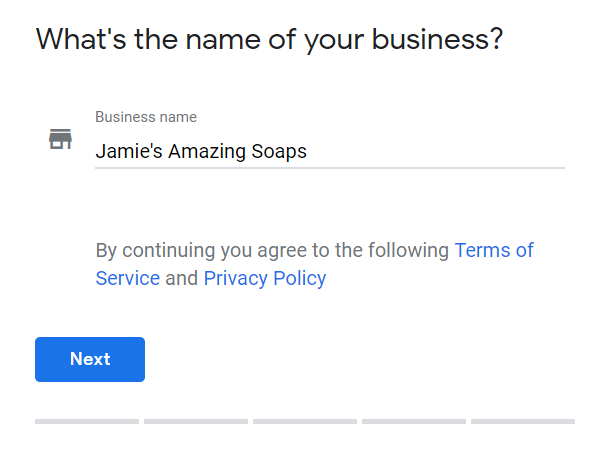
Task: Click the word "Service" in the link
Action: coord(127,278)
